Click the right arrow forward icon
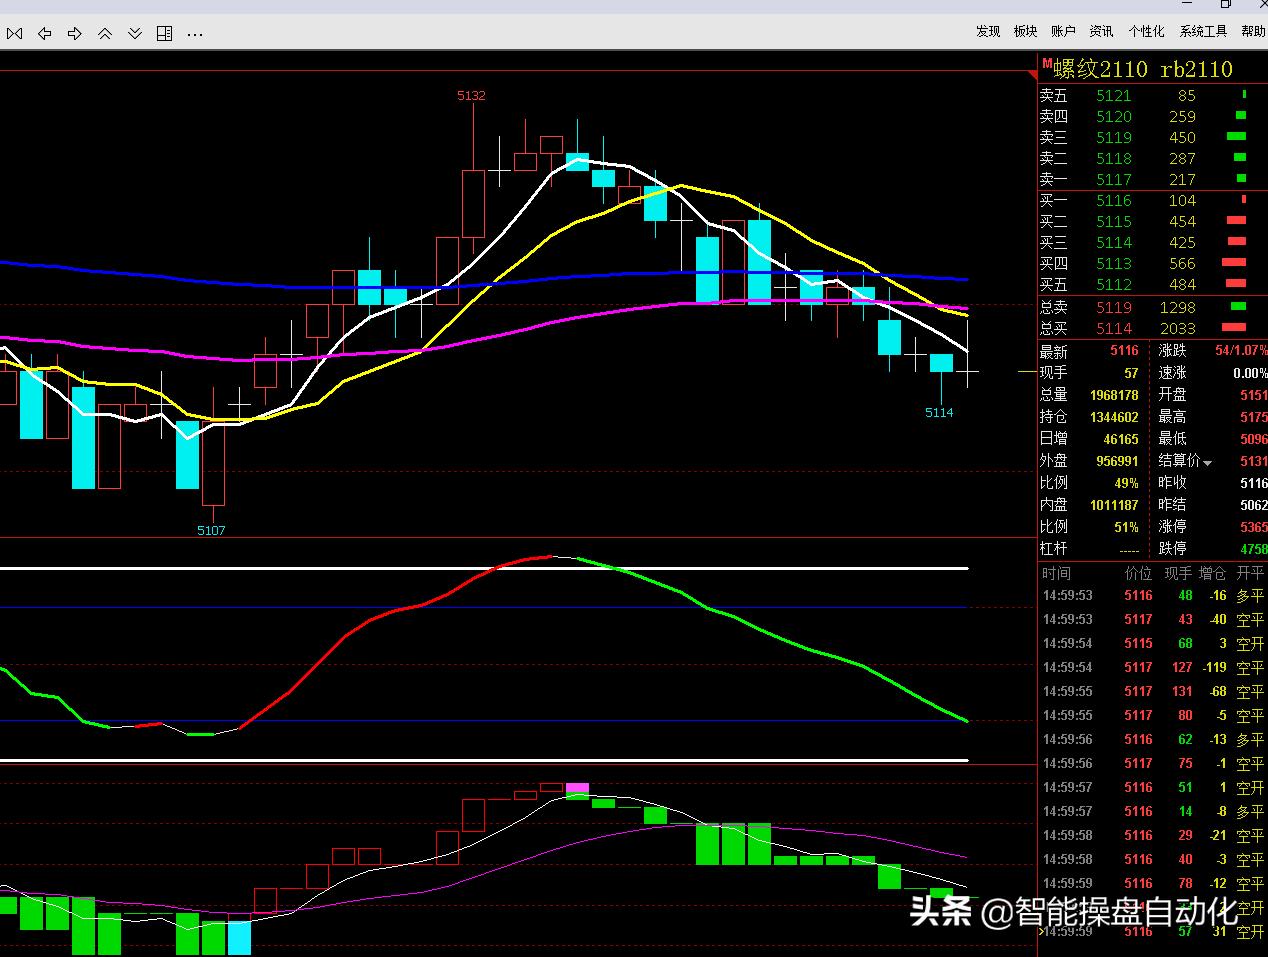 point(74,34)
